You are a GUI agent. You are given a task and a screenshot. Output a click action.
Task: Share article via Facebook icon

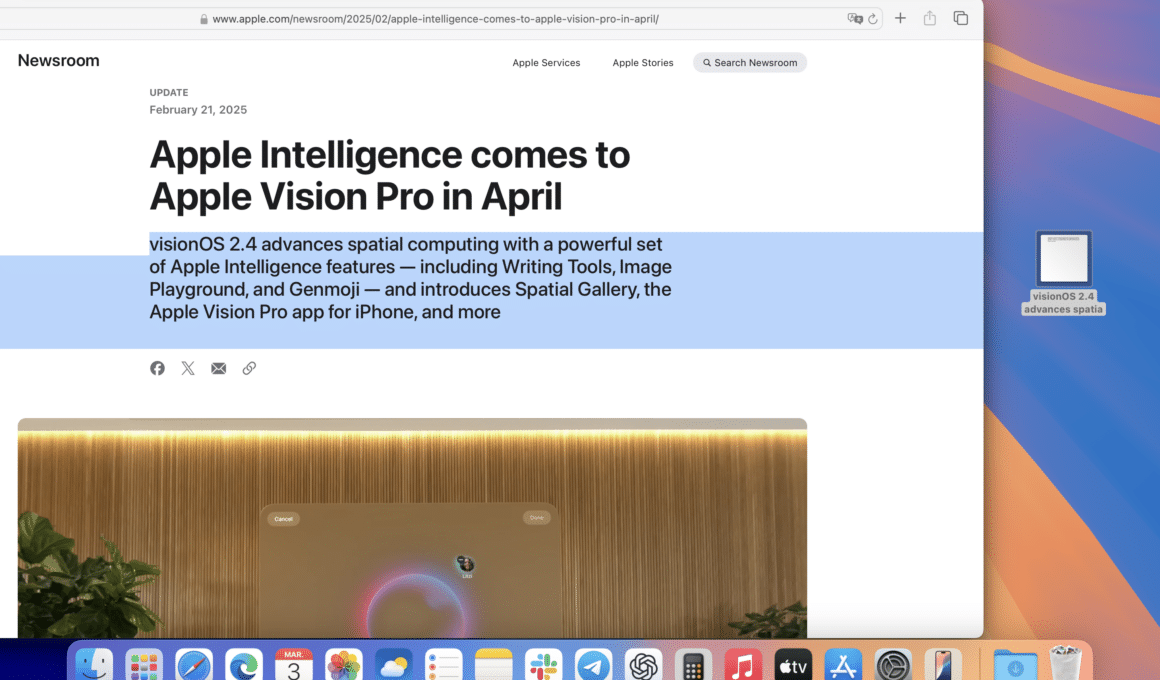[158, 368]
